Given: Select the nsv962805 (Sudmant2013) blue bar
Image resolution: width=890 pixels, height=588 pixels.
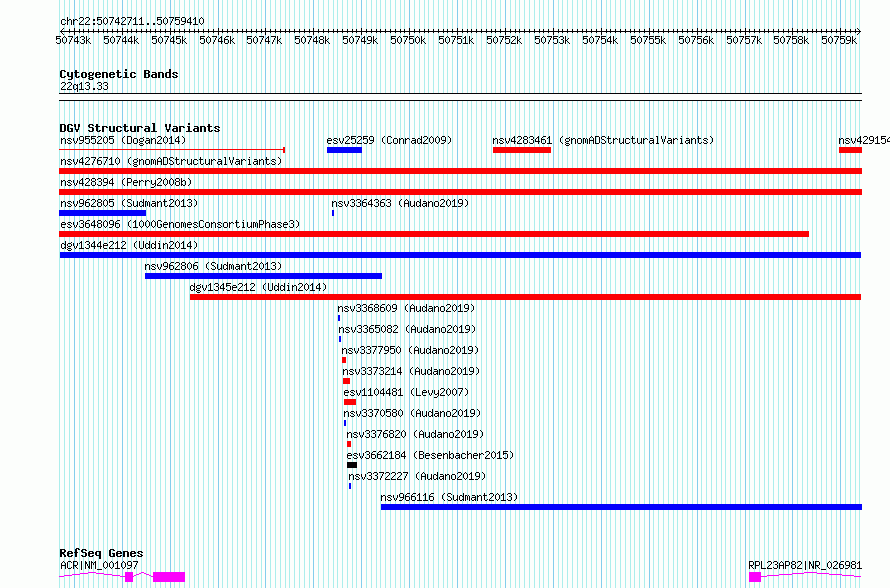Looking at the screenshot, I should click(x=103, y=213).
